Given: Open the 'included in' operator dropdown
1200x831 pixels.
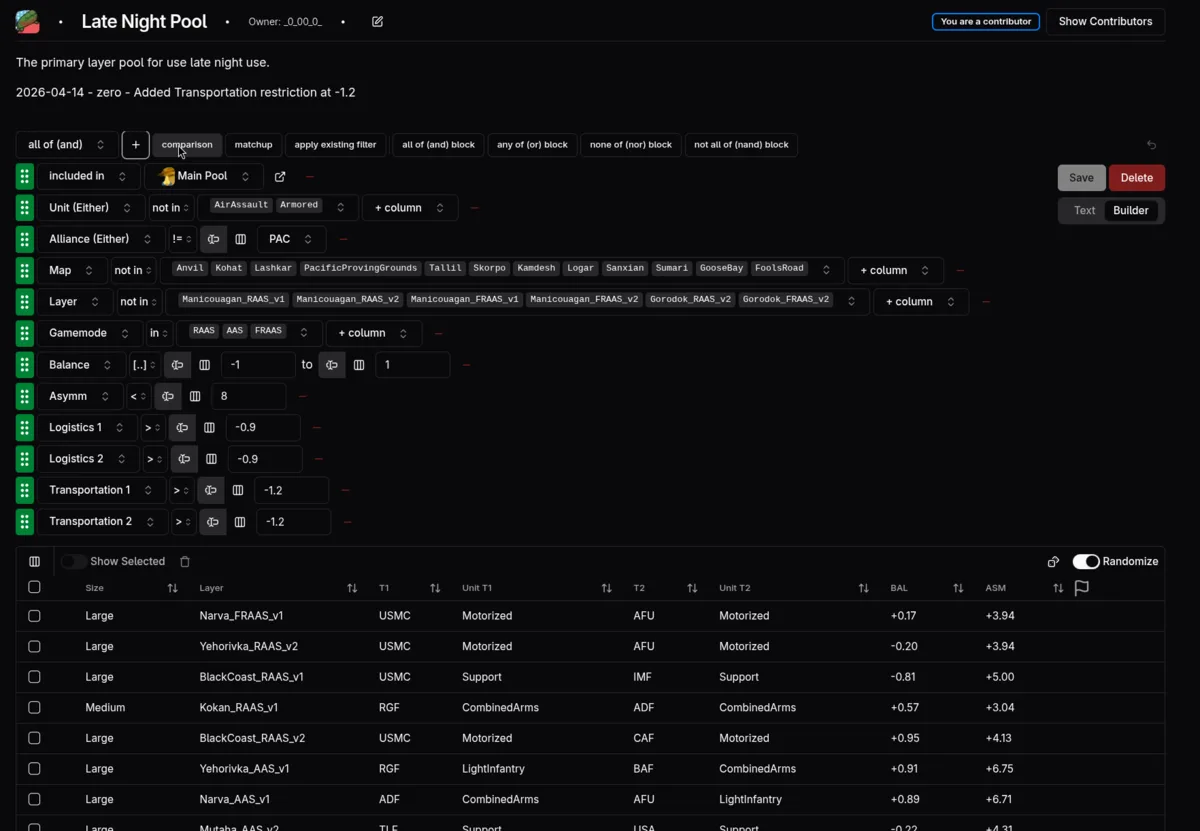Looking at the screenshot, I should [x=88, y=176].
